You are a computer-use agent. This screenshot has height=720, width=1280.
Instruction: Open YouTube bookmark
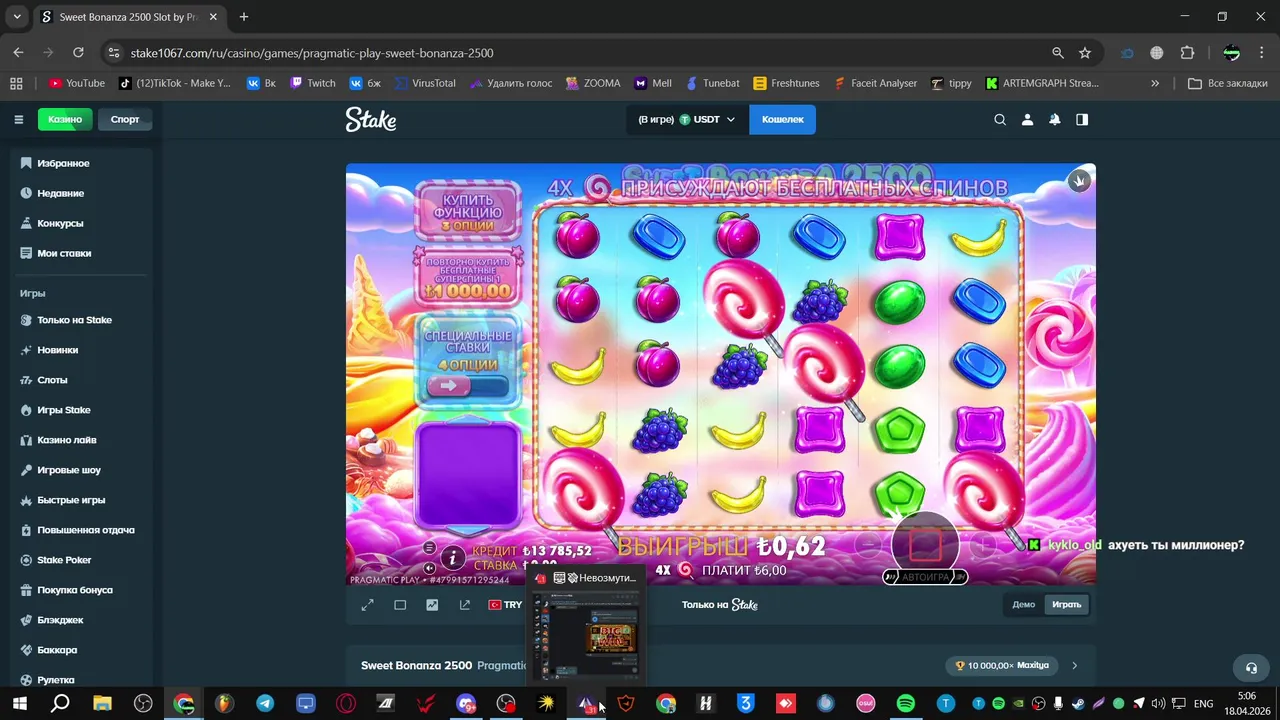(x=76, y=83)
